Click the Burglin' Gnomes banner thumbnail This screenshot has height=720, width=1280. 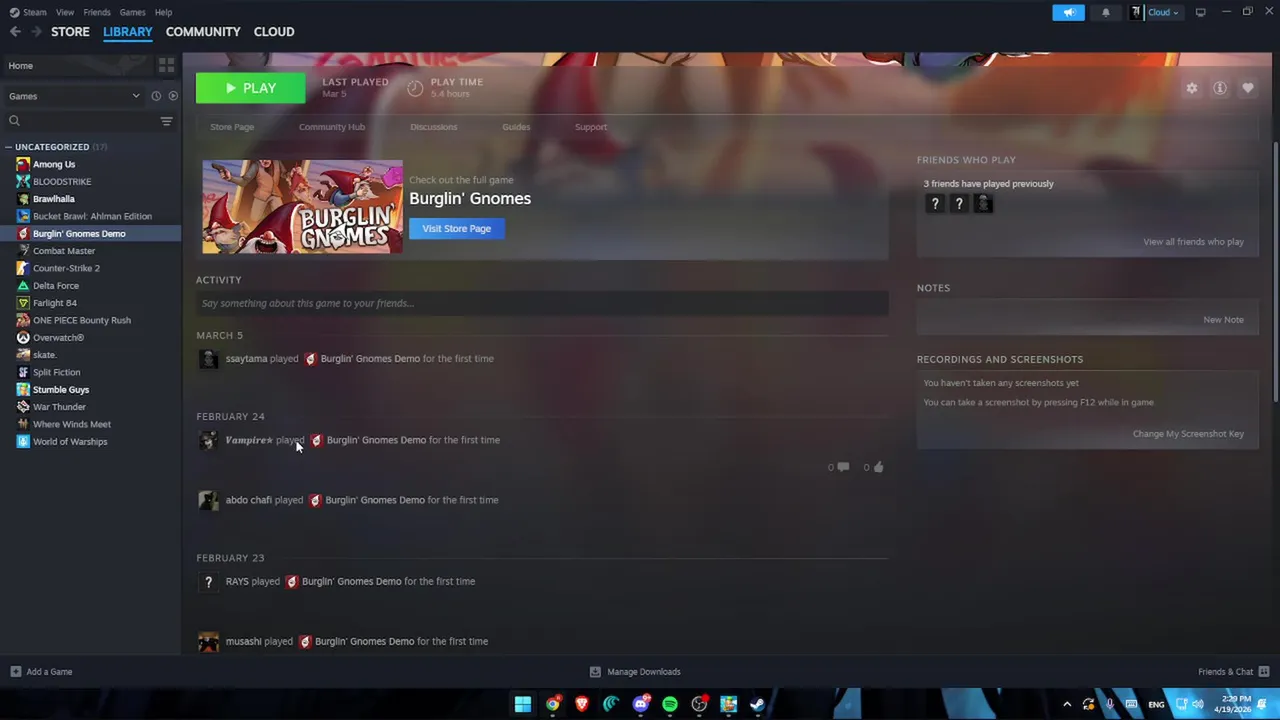302,206
